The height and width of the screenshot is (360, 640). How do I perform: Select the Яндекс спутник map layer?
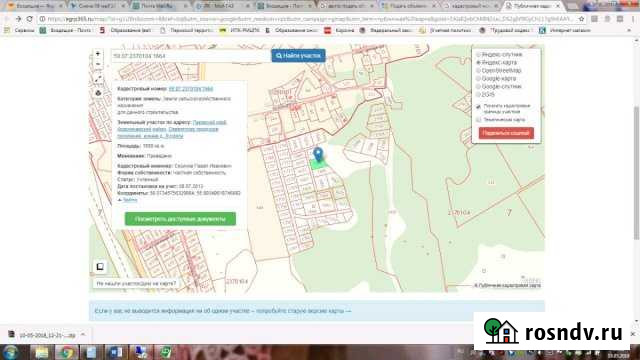(478, 54)
